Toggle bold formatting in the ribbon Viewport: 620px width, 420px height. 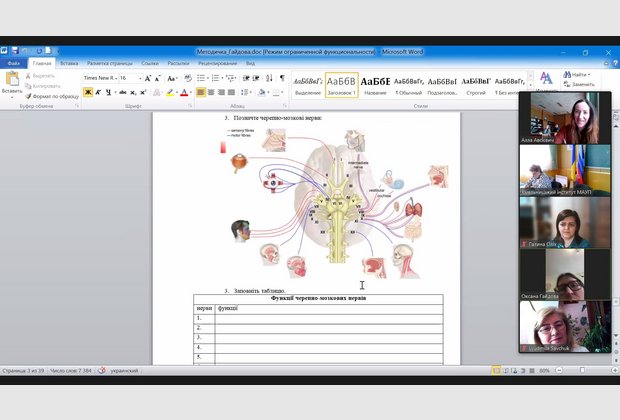[x=88, y=92]
